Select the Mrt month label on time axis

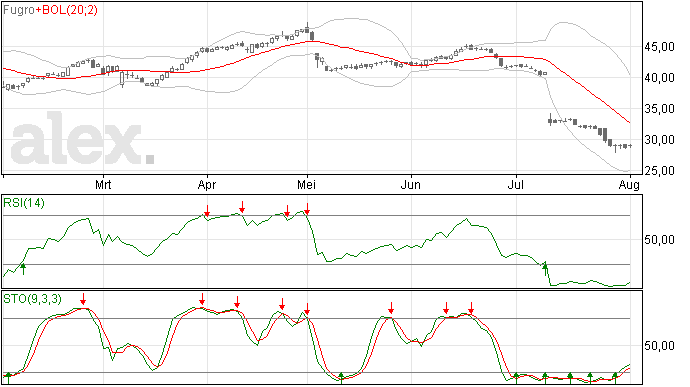(103, 185)
